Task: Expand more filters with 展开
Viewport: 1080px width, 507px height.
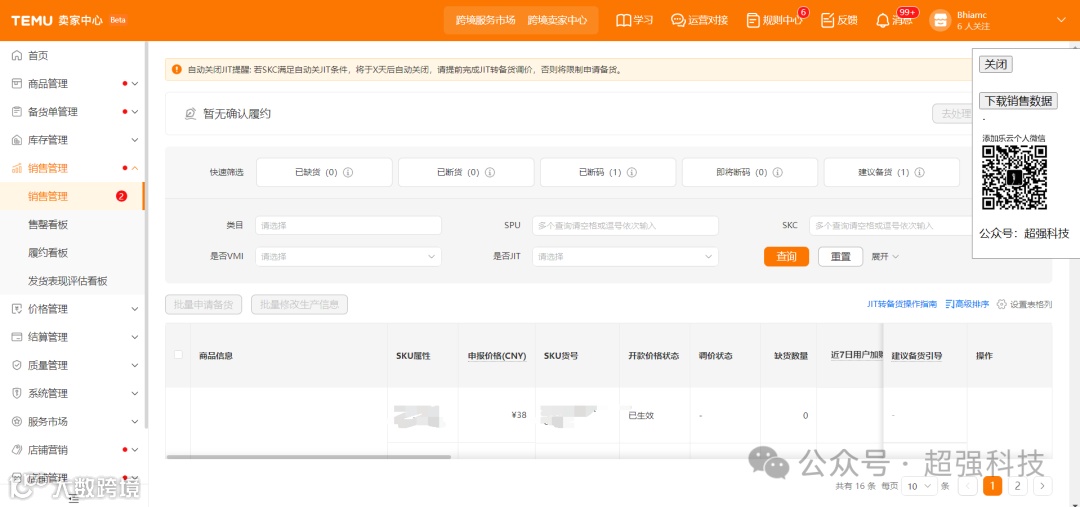Action: click(x=885, y=256)
